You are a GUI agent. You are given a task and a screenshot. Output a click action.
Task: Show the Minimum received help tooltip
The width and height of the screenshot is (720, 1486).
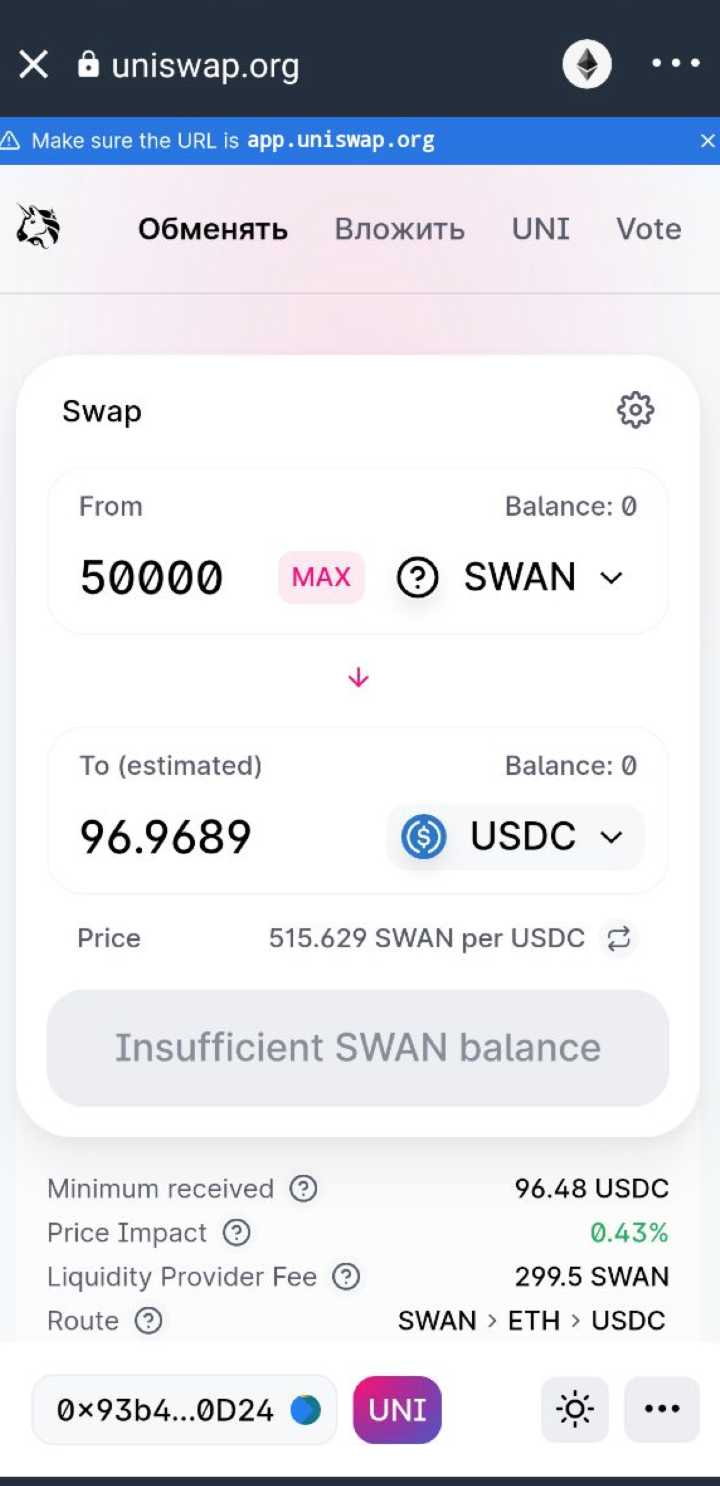[303, 1188]
